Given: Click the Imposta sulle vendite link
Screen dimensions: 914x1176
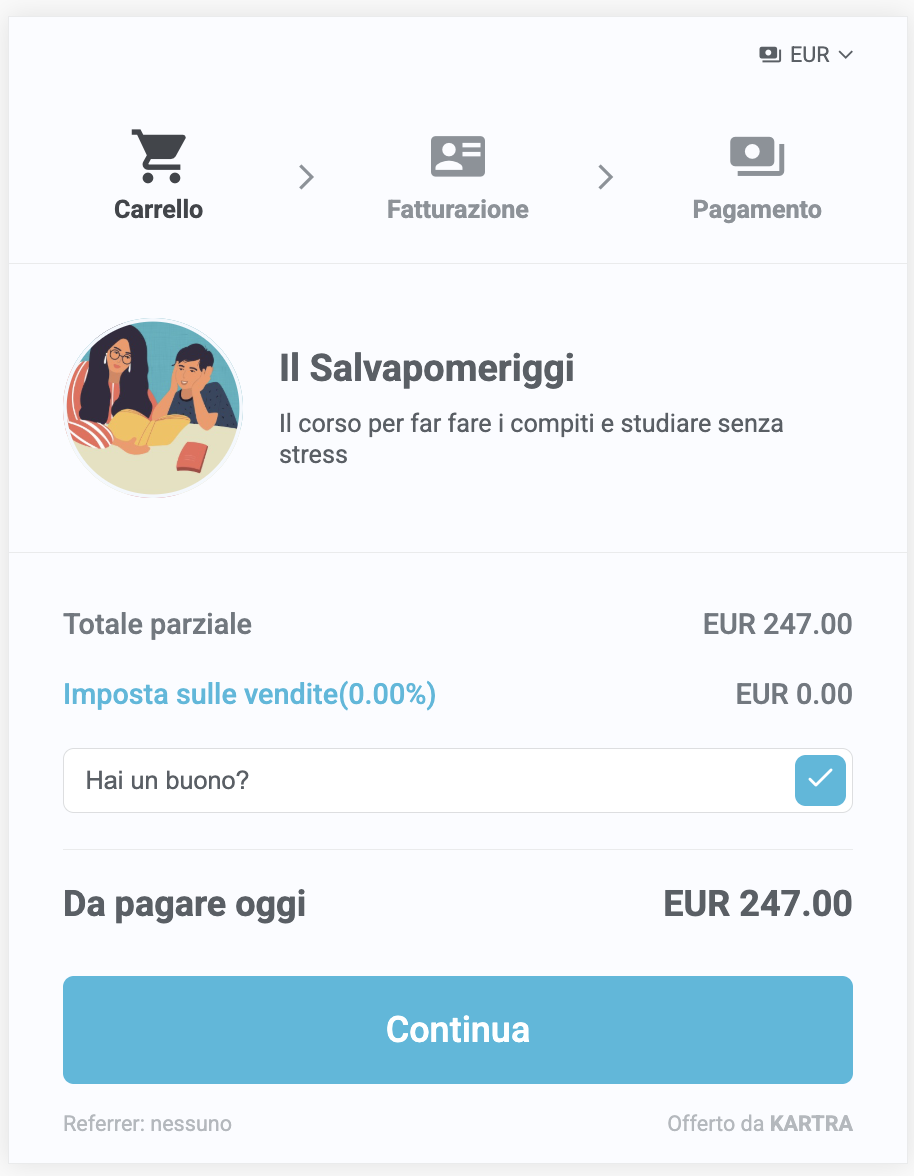Looking at the screenshot, I should click(249, 694).
